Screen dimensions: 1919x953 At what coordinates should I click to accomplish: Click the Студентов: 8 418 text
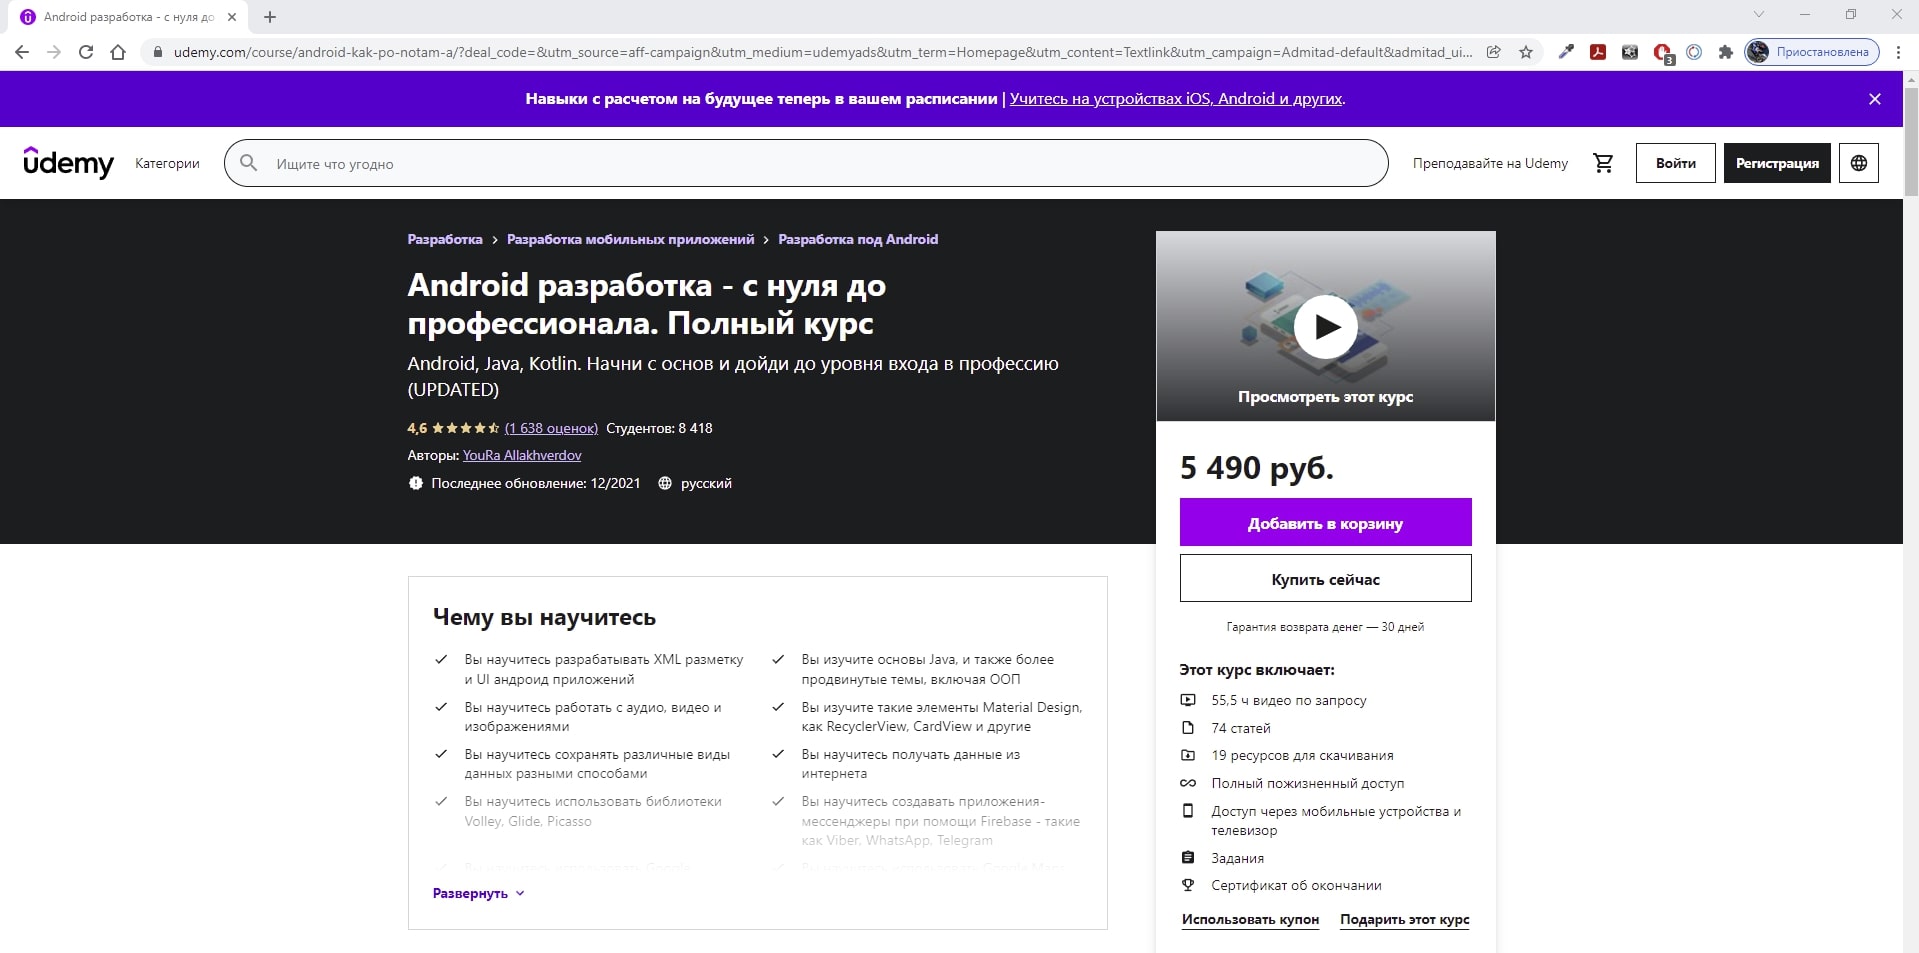[x=659, y=428]
